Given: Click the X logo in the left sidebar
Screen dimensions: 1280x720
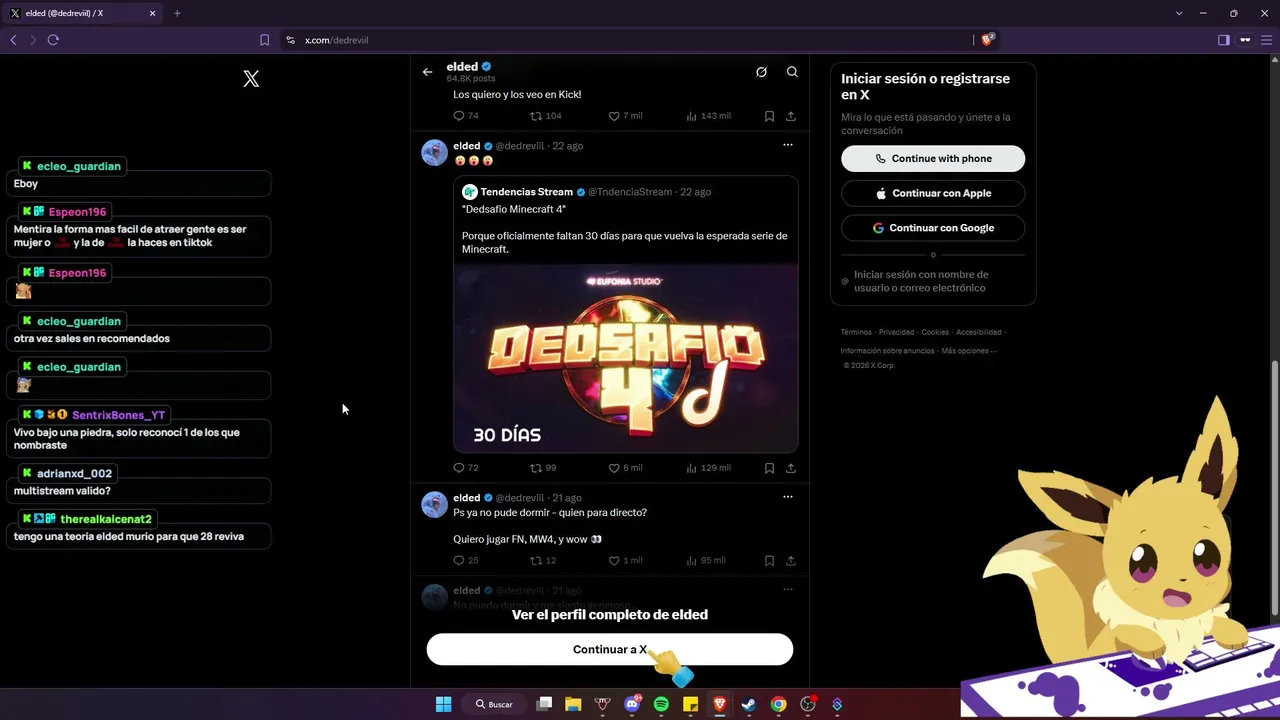Looking at the screenshot, I should [251, 79].
